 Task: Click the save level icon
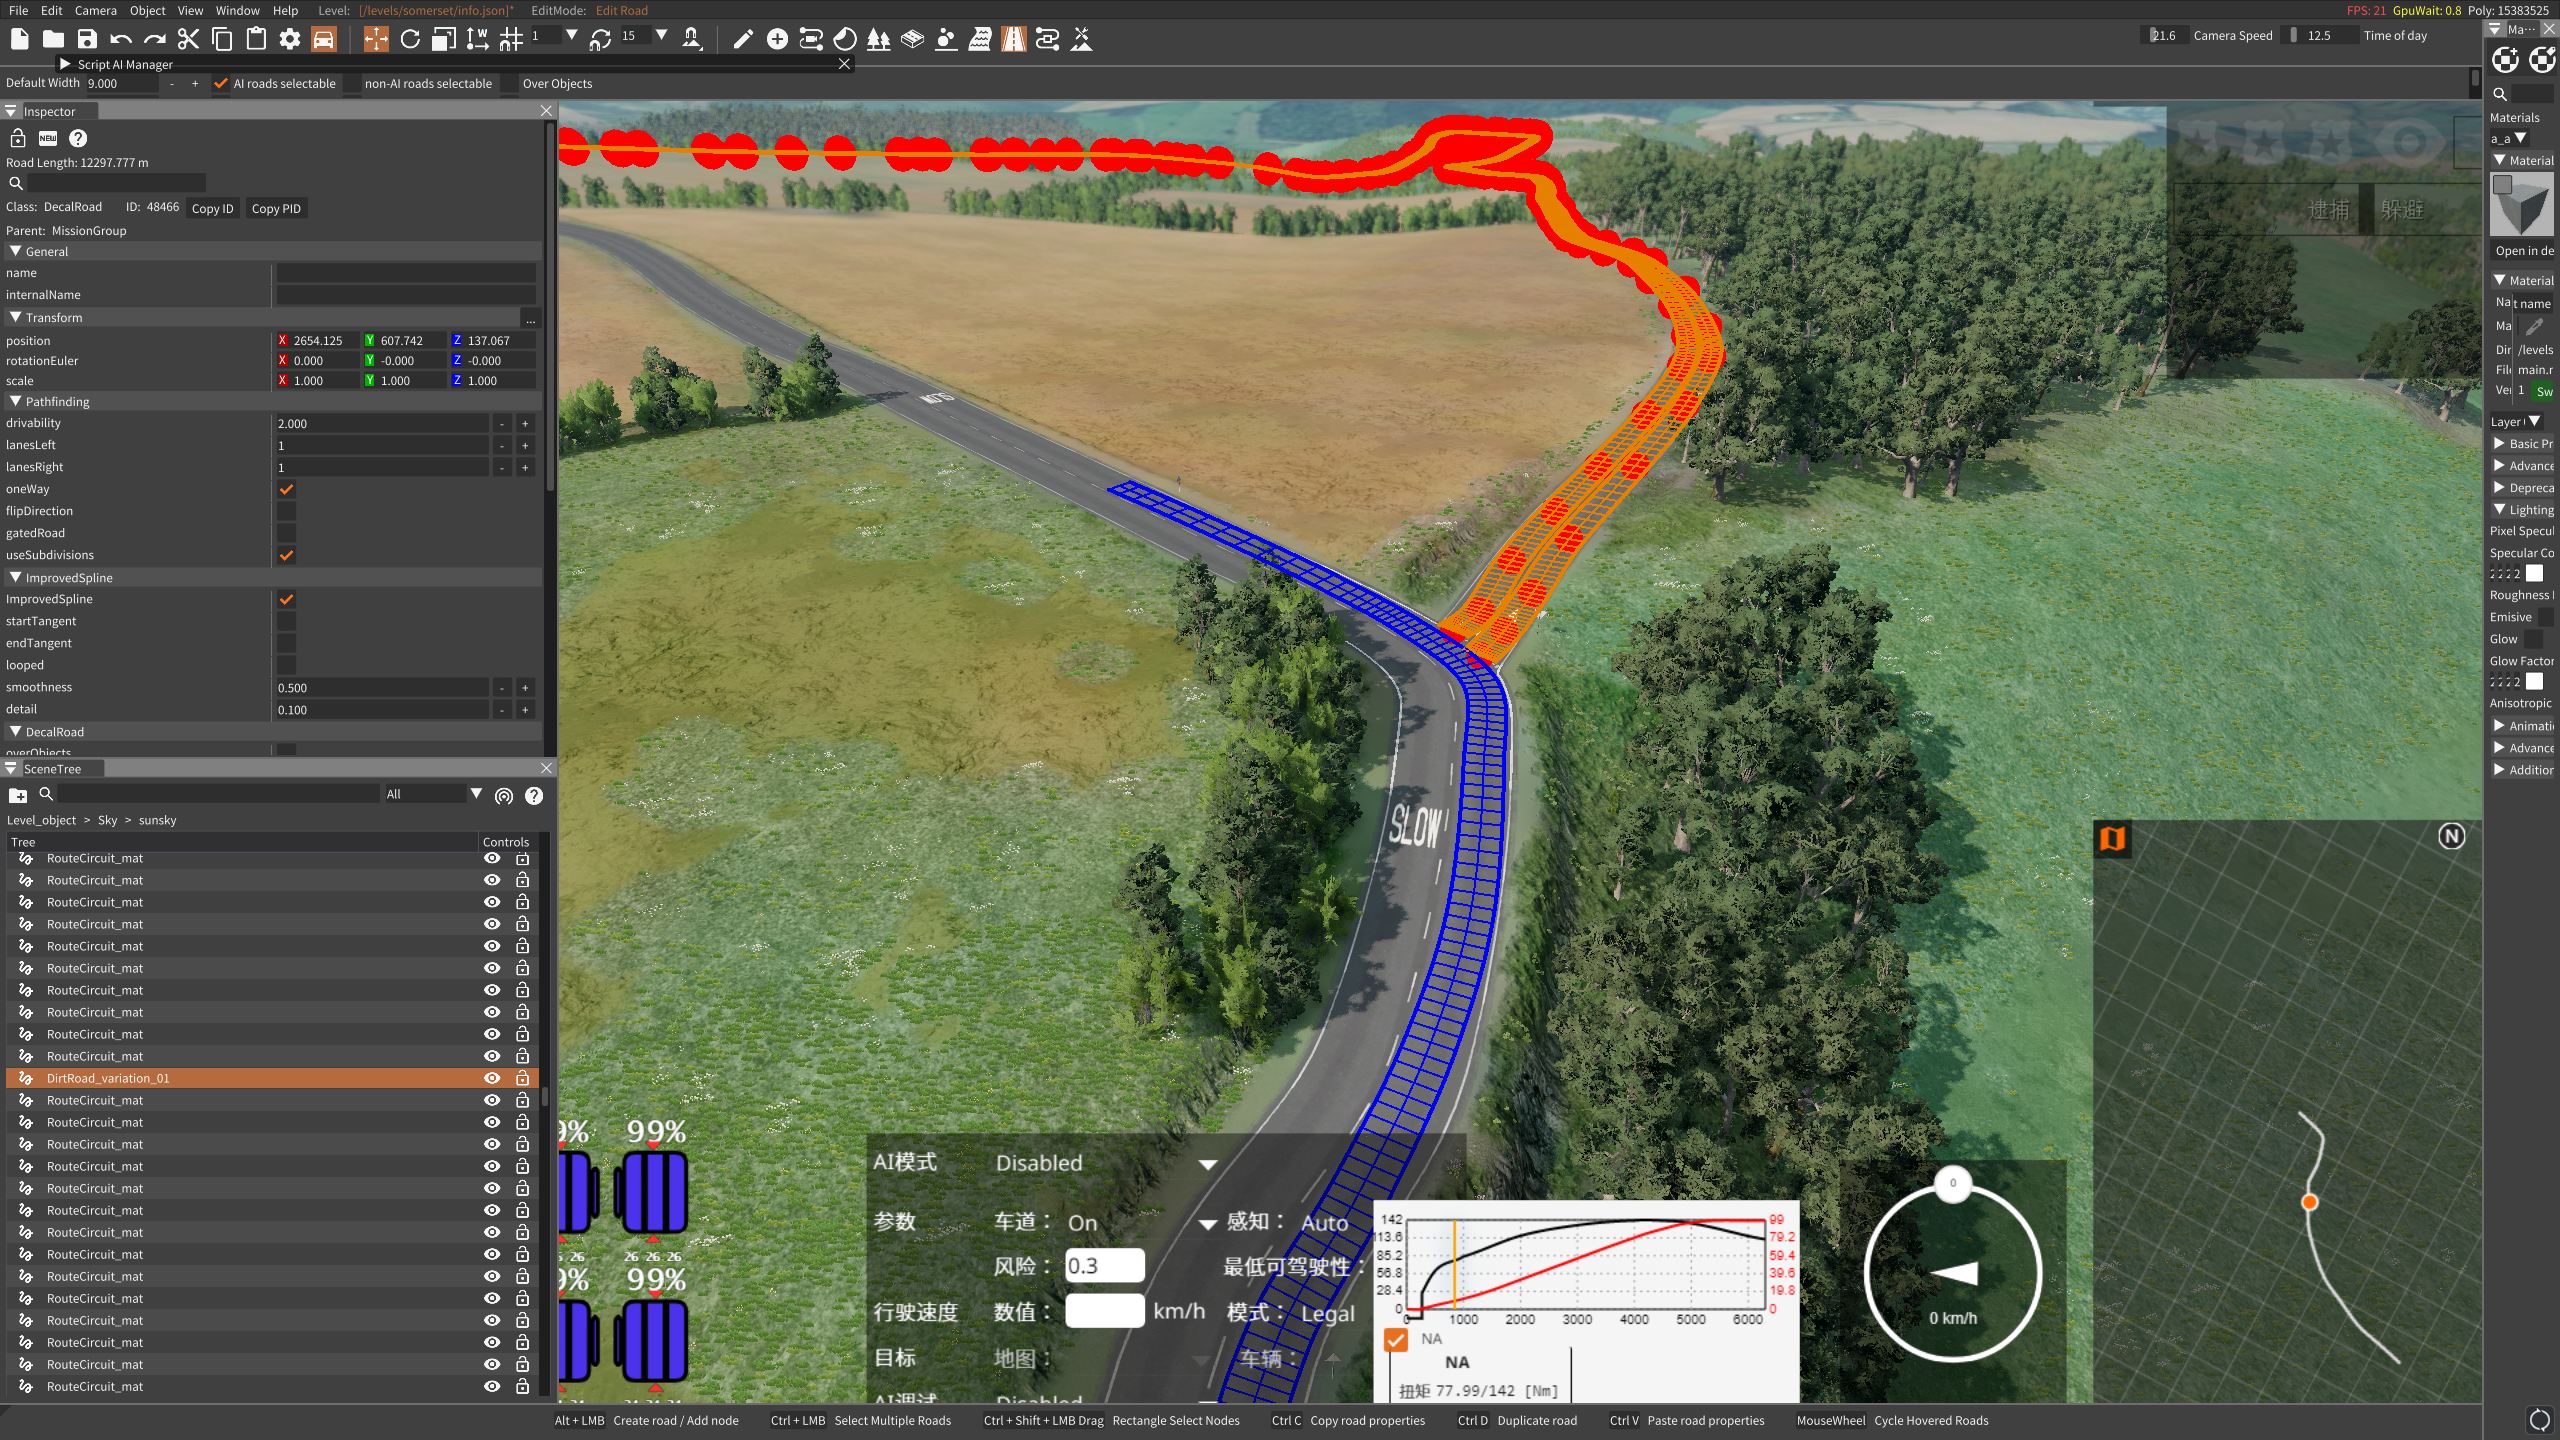87,39
